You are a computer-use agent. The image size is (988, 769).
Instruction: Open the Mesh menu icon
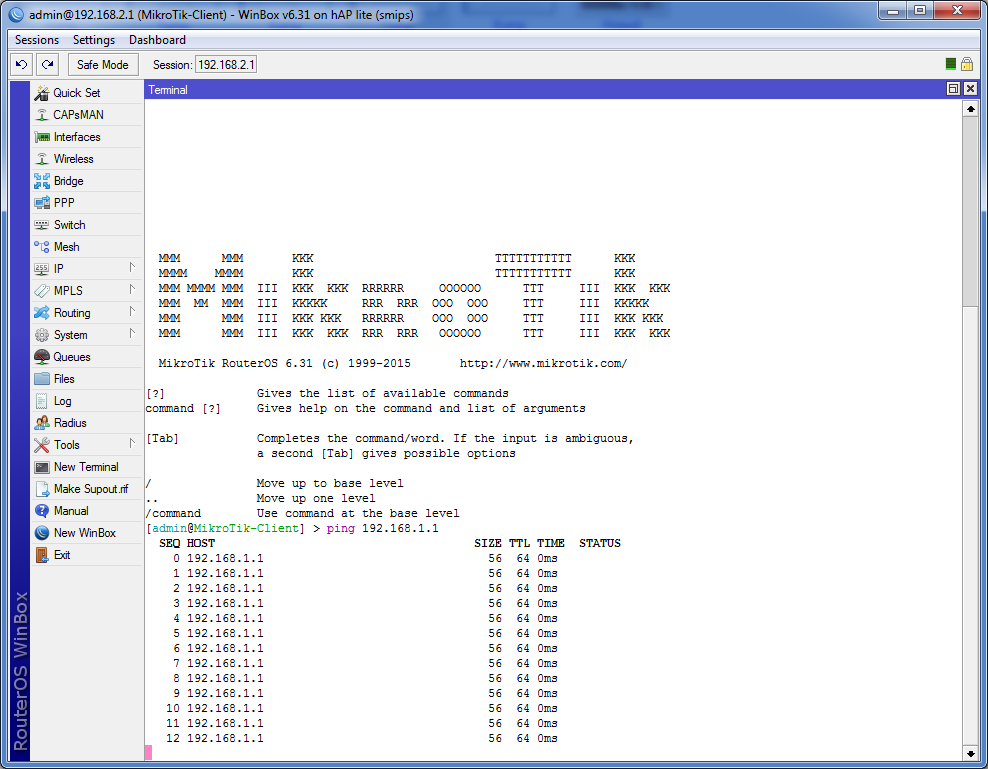(x=42, y=246)
